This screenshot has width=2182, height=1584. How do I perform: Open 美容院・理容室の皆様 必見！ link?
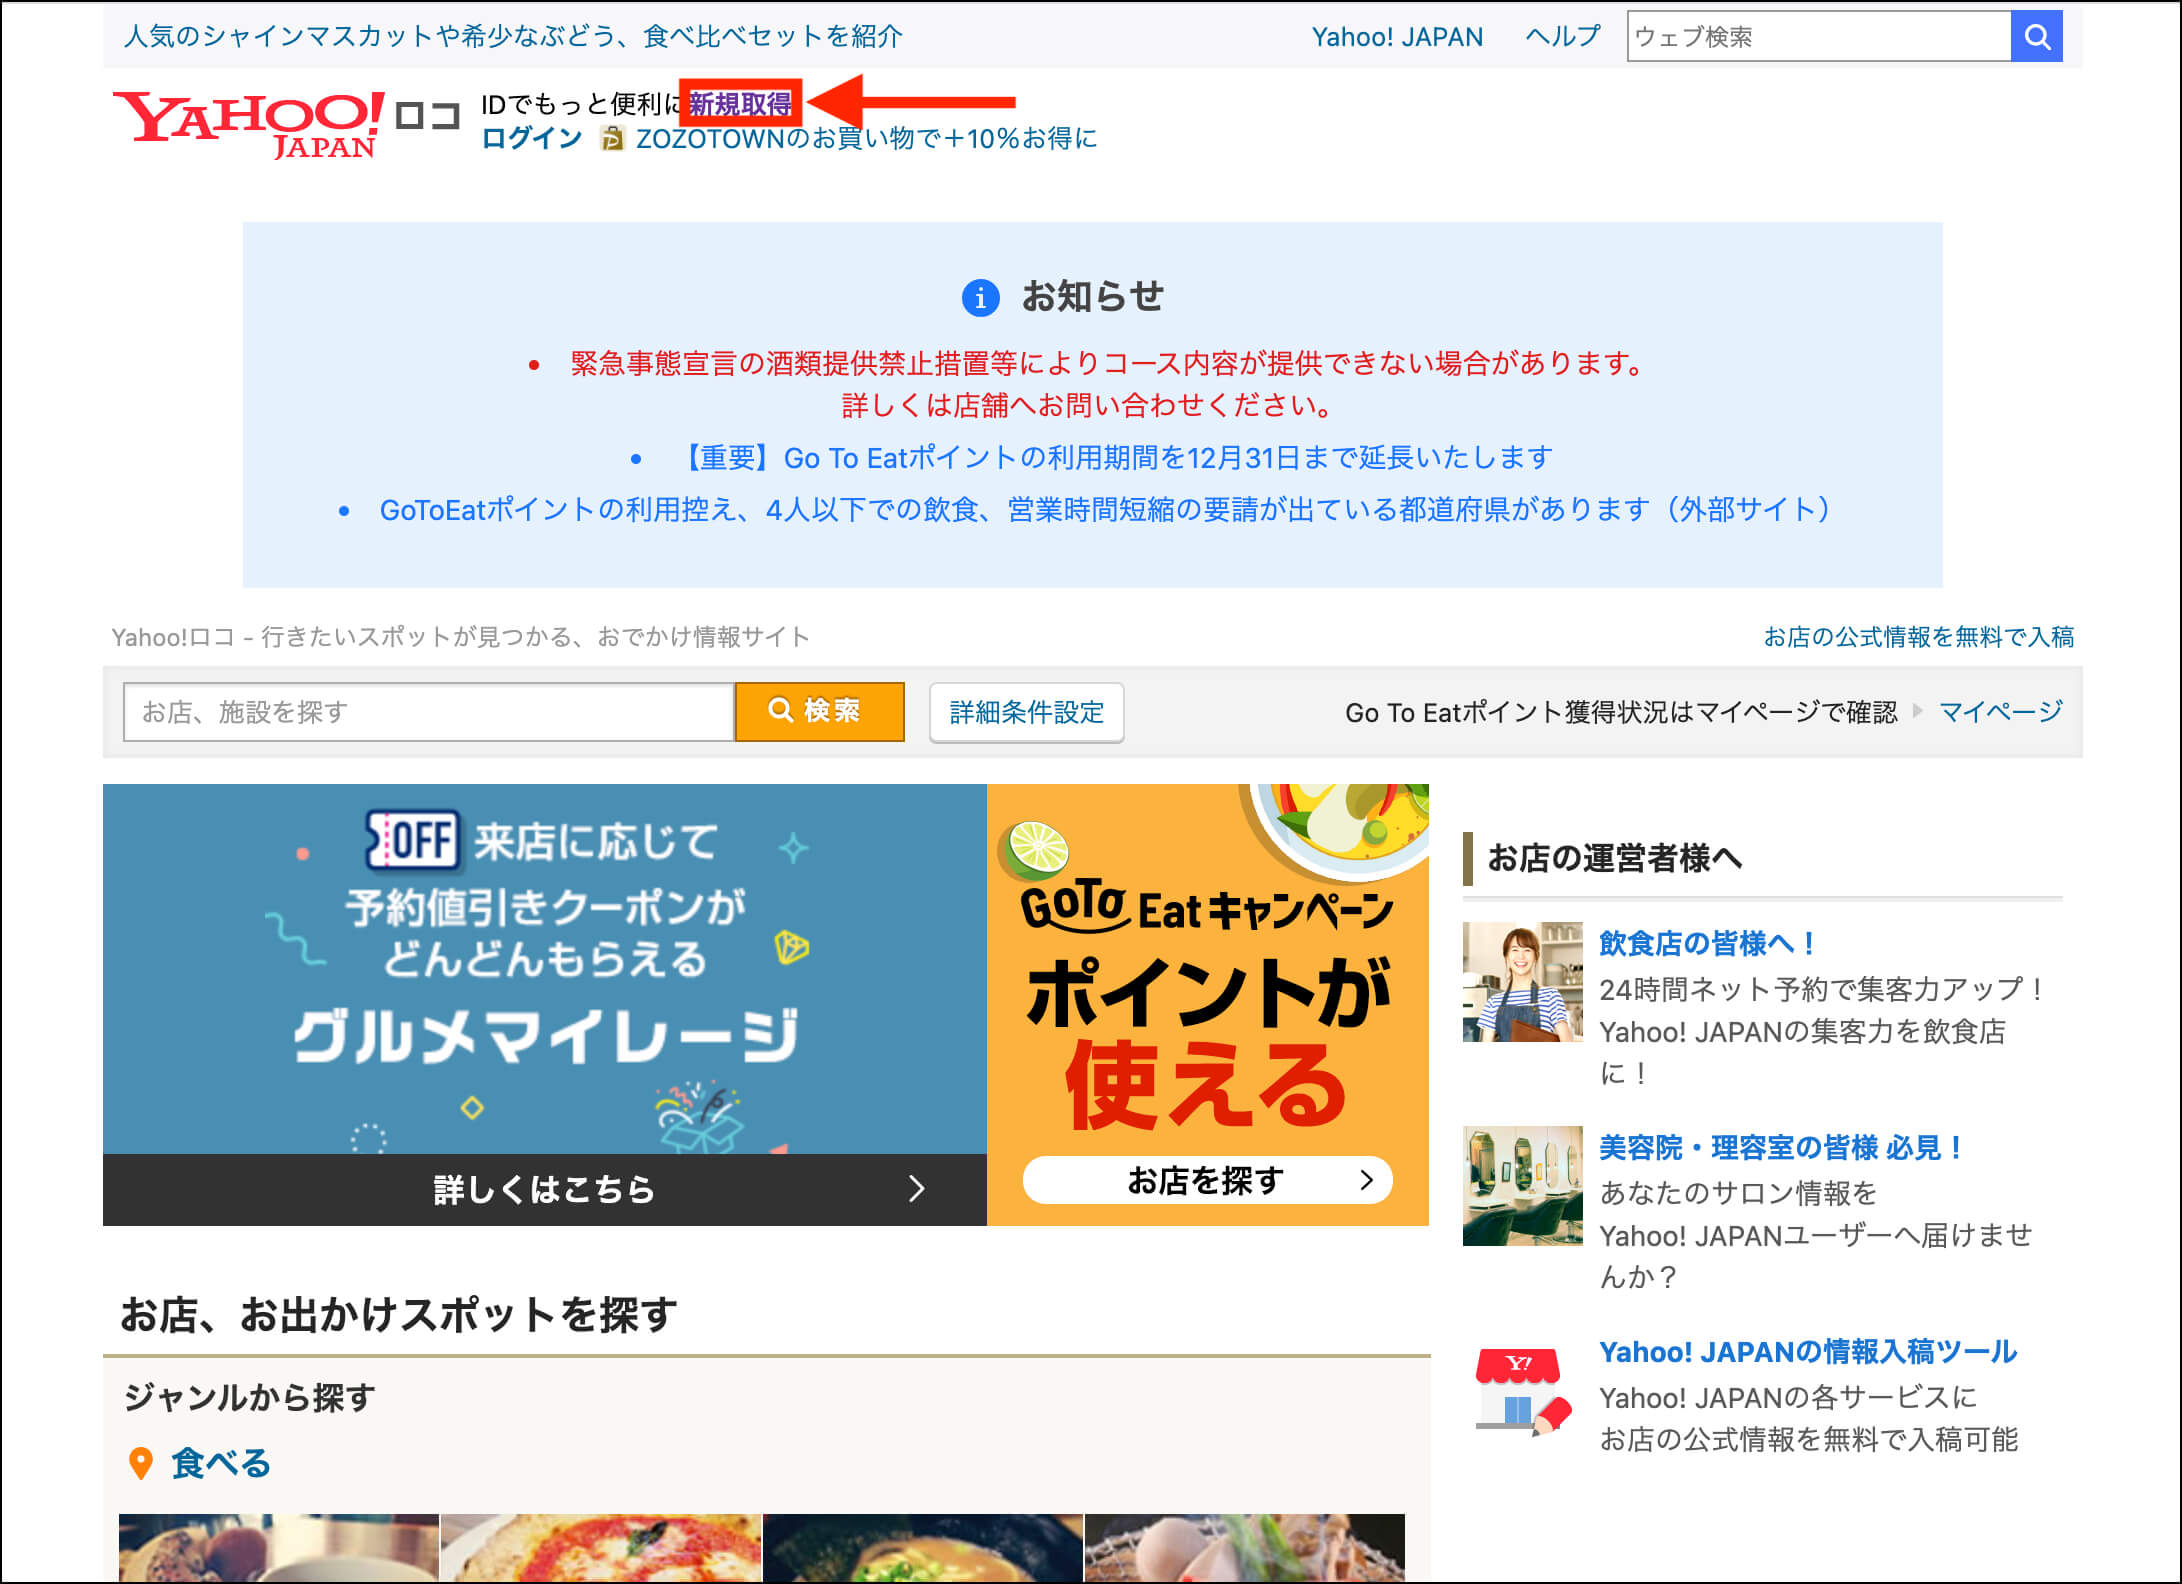click(x=1783, y=1147)
